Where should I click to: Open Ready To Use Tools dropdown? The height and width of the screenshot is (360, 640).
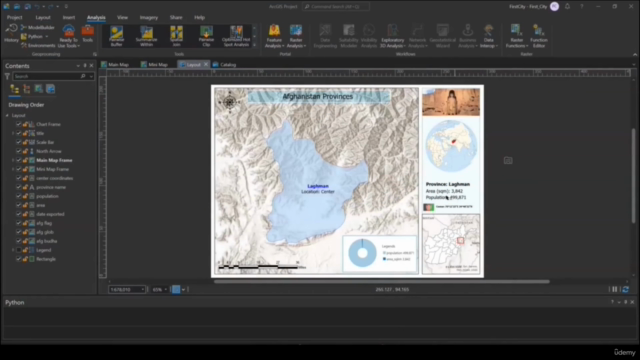coord(79,46)
